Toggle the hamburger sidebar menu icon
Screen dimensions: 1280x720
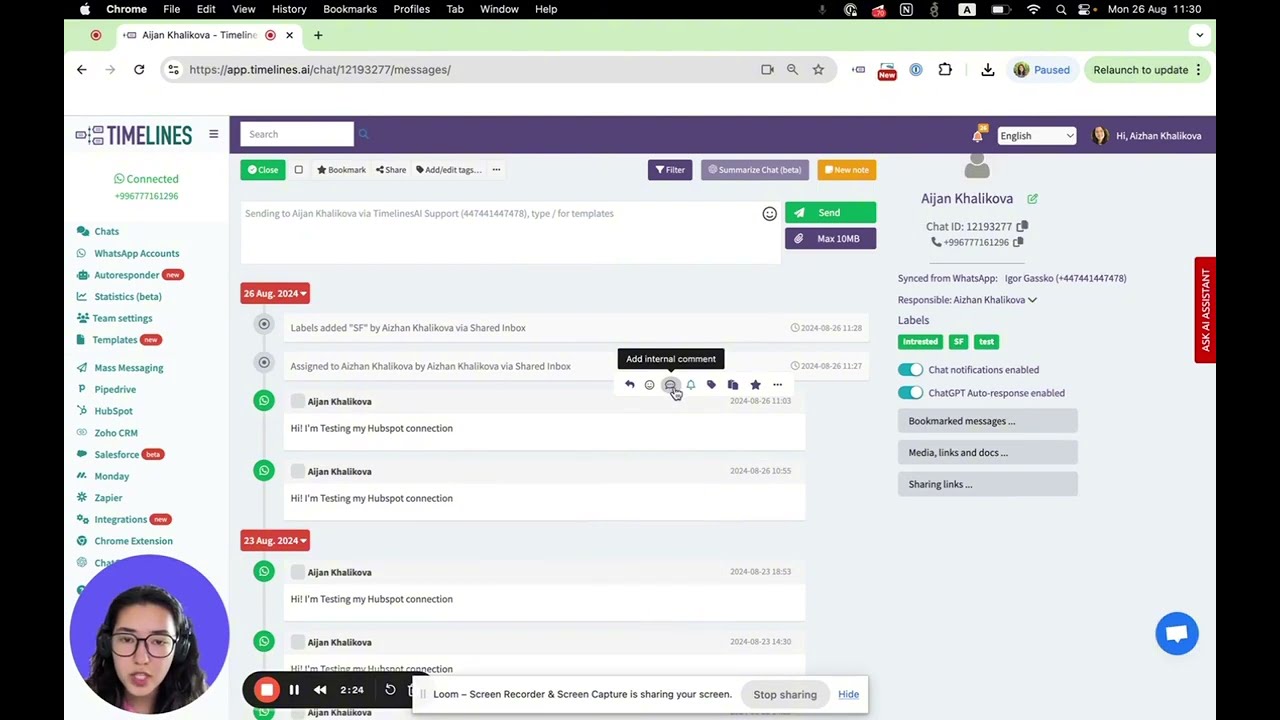[213, 134]
